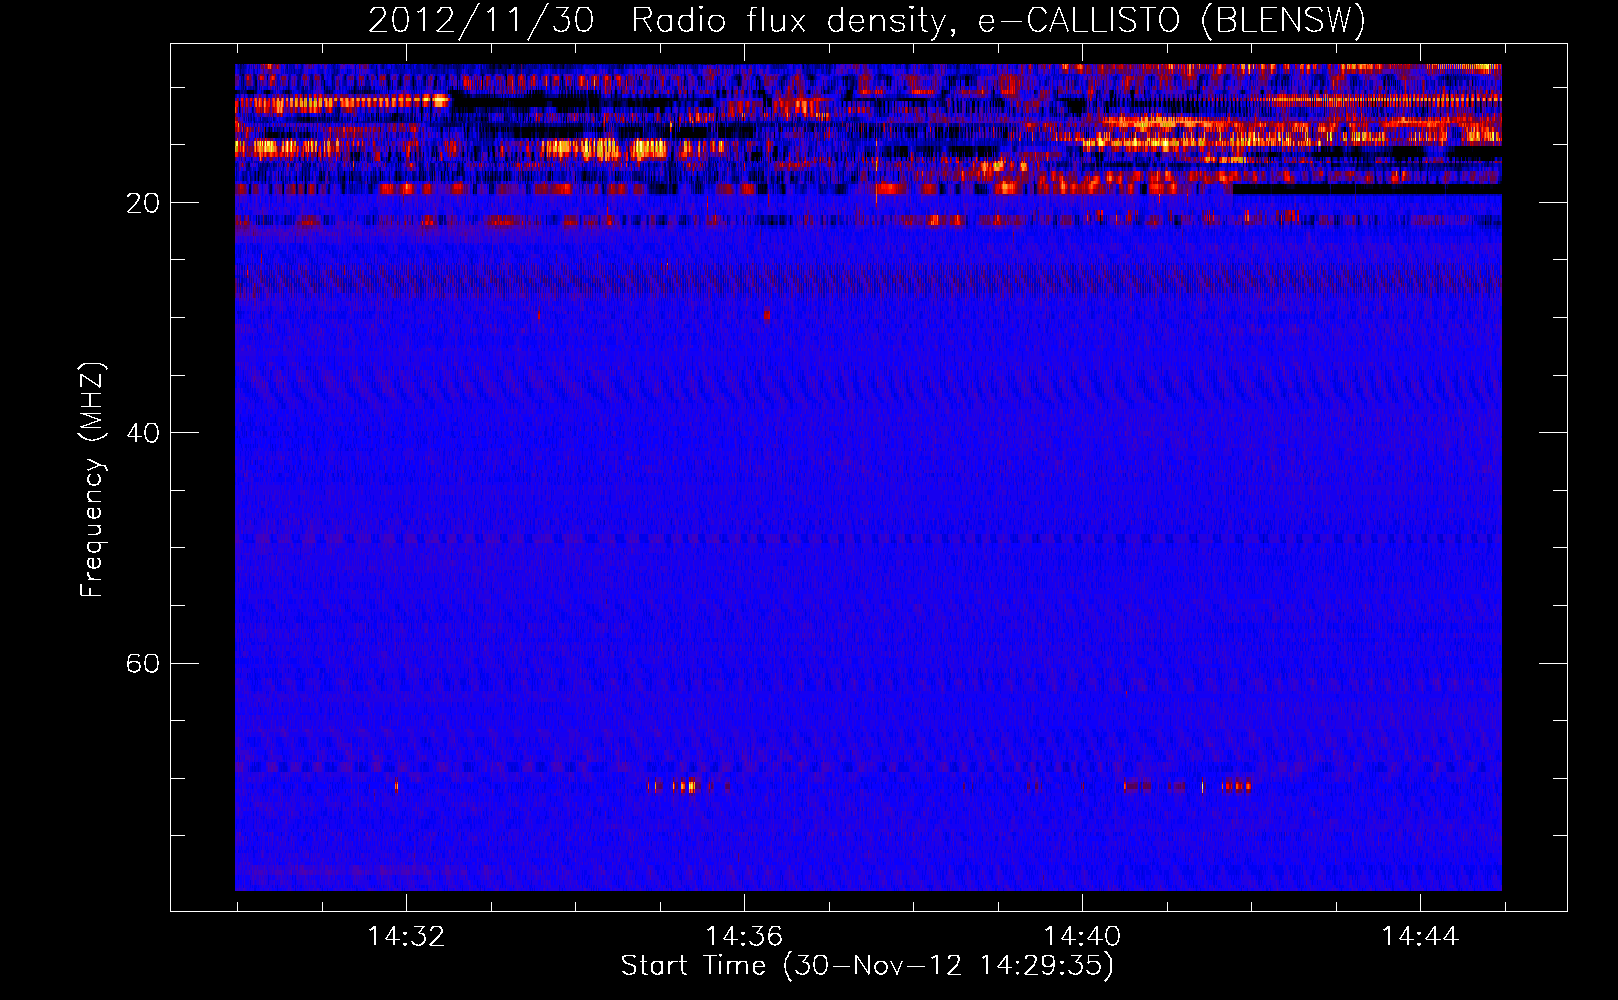Click the '60' frequency tick label

[x=143, y=664]
